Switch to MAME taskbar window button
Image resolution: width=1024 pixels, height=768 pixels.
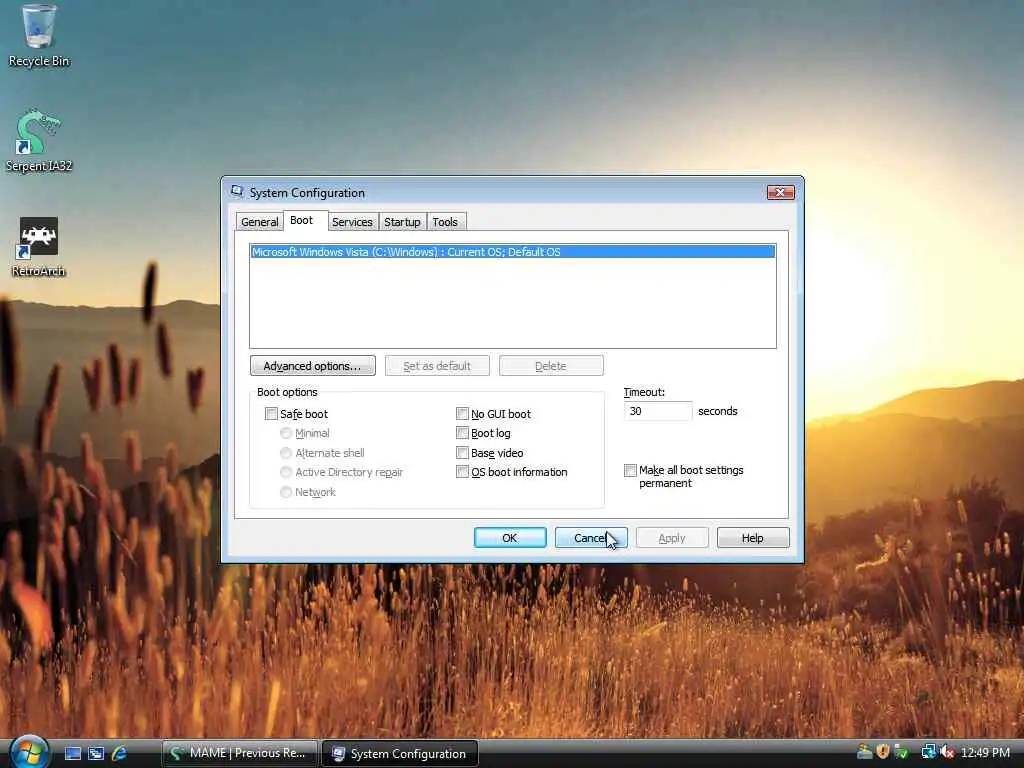pyautogui.click(x=239, y=753)
